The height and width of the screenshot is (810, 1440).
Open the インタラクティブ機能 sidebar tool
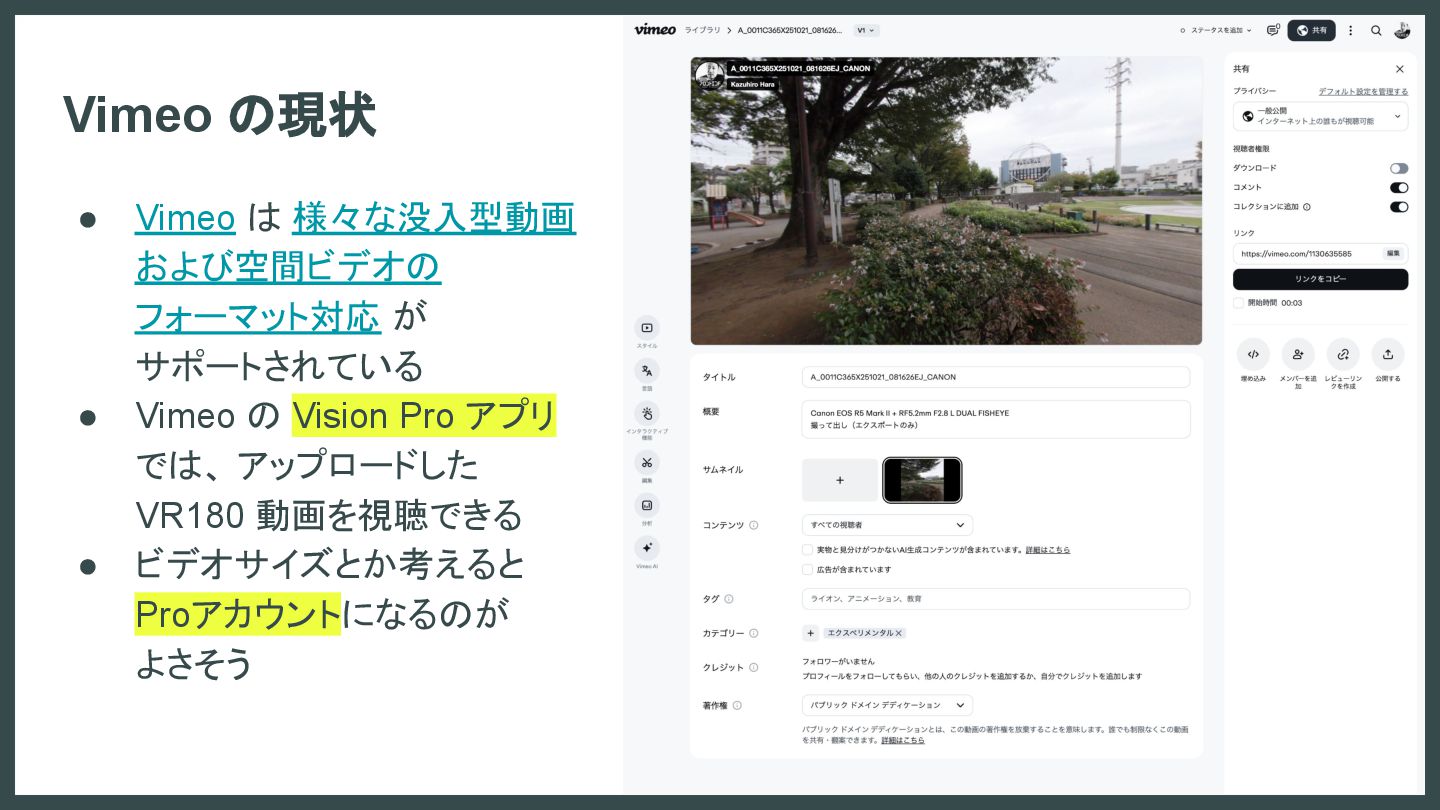(647, 414)
